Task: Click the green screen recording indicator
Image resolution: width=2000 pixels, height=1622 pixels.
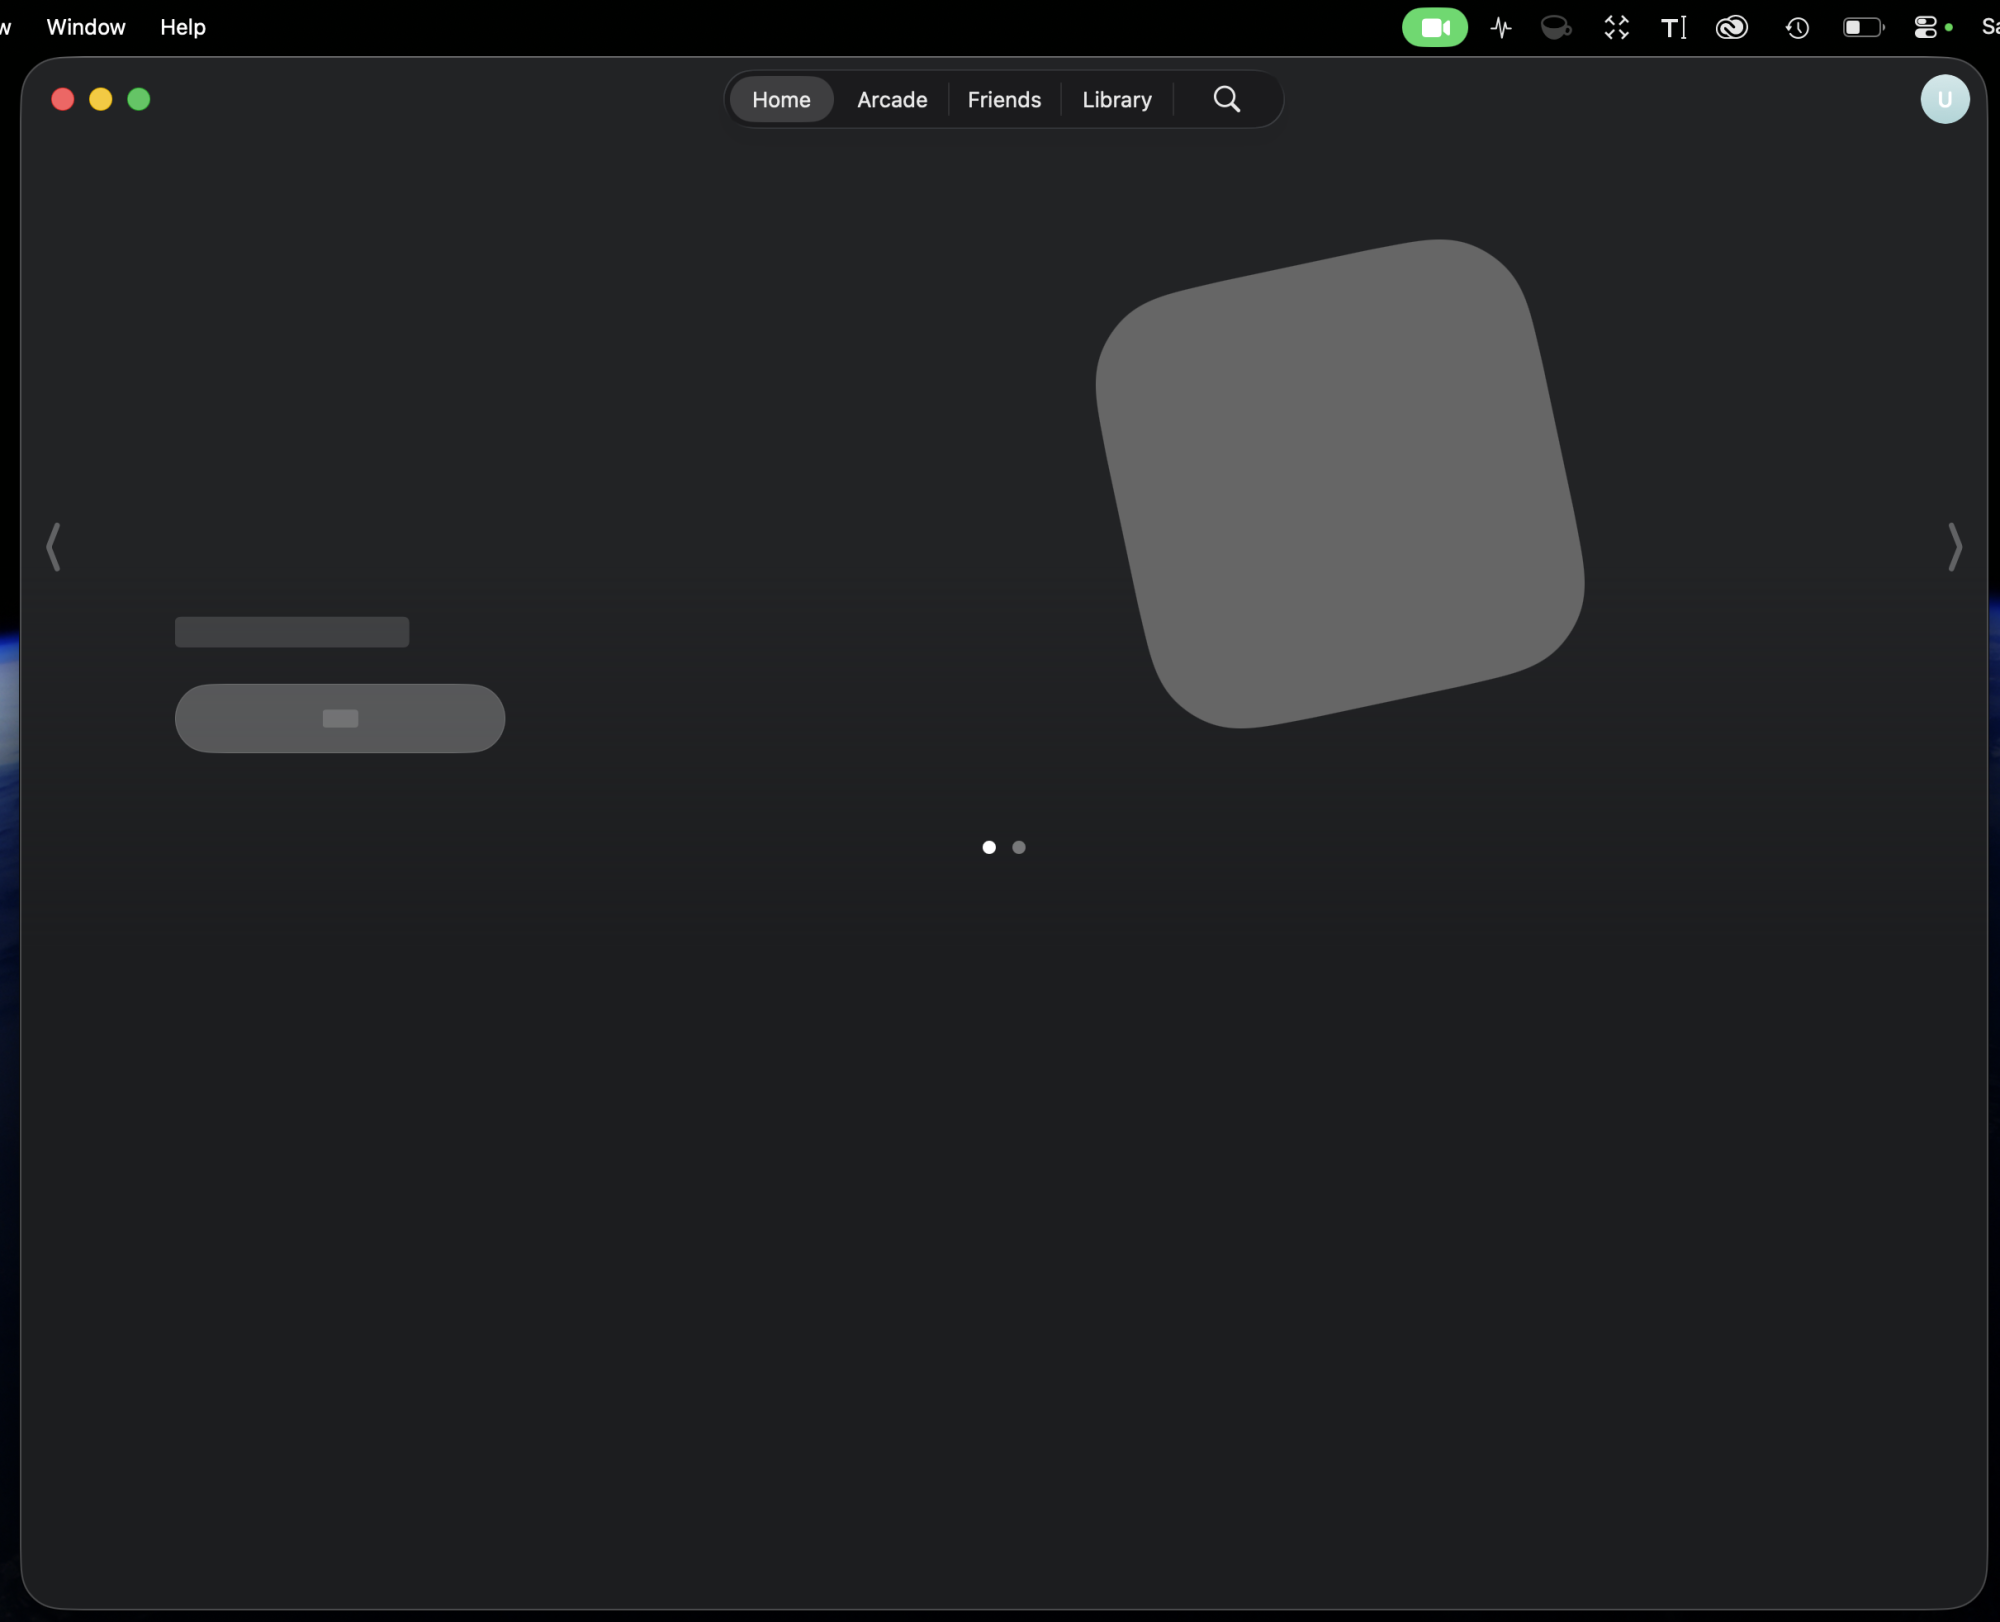Action: pyautogui.click(x=1435, y=27)
